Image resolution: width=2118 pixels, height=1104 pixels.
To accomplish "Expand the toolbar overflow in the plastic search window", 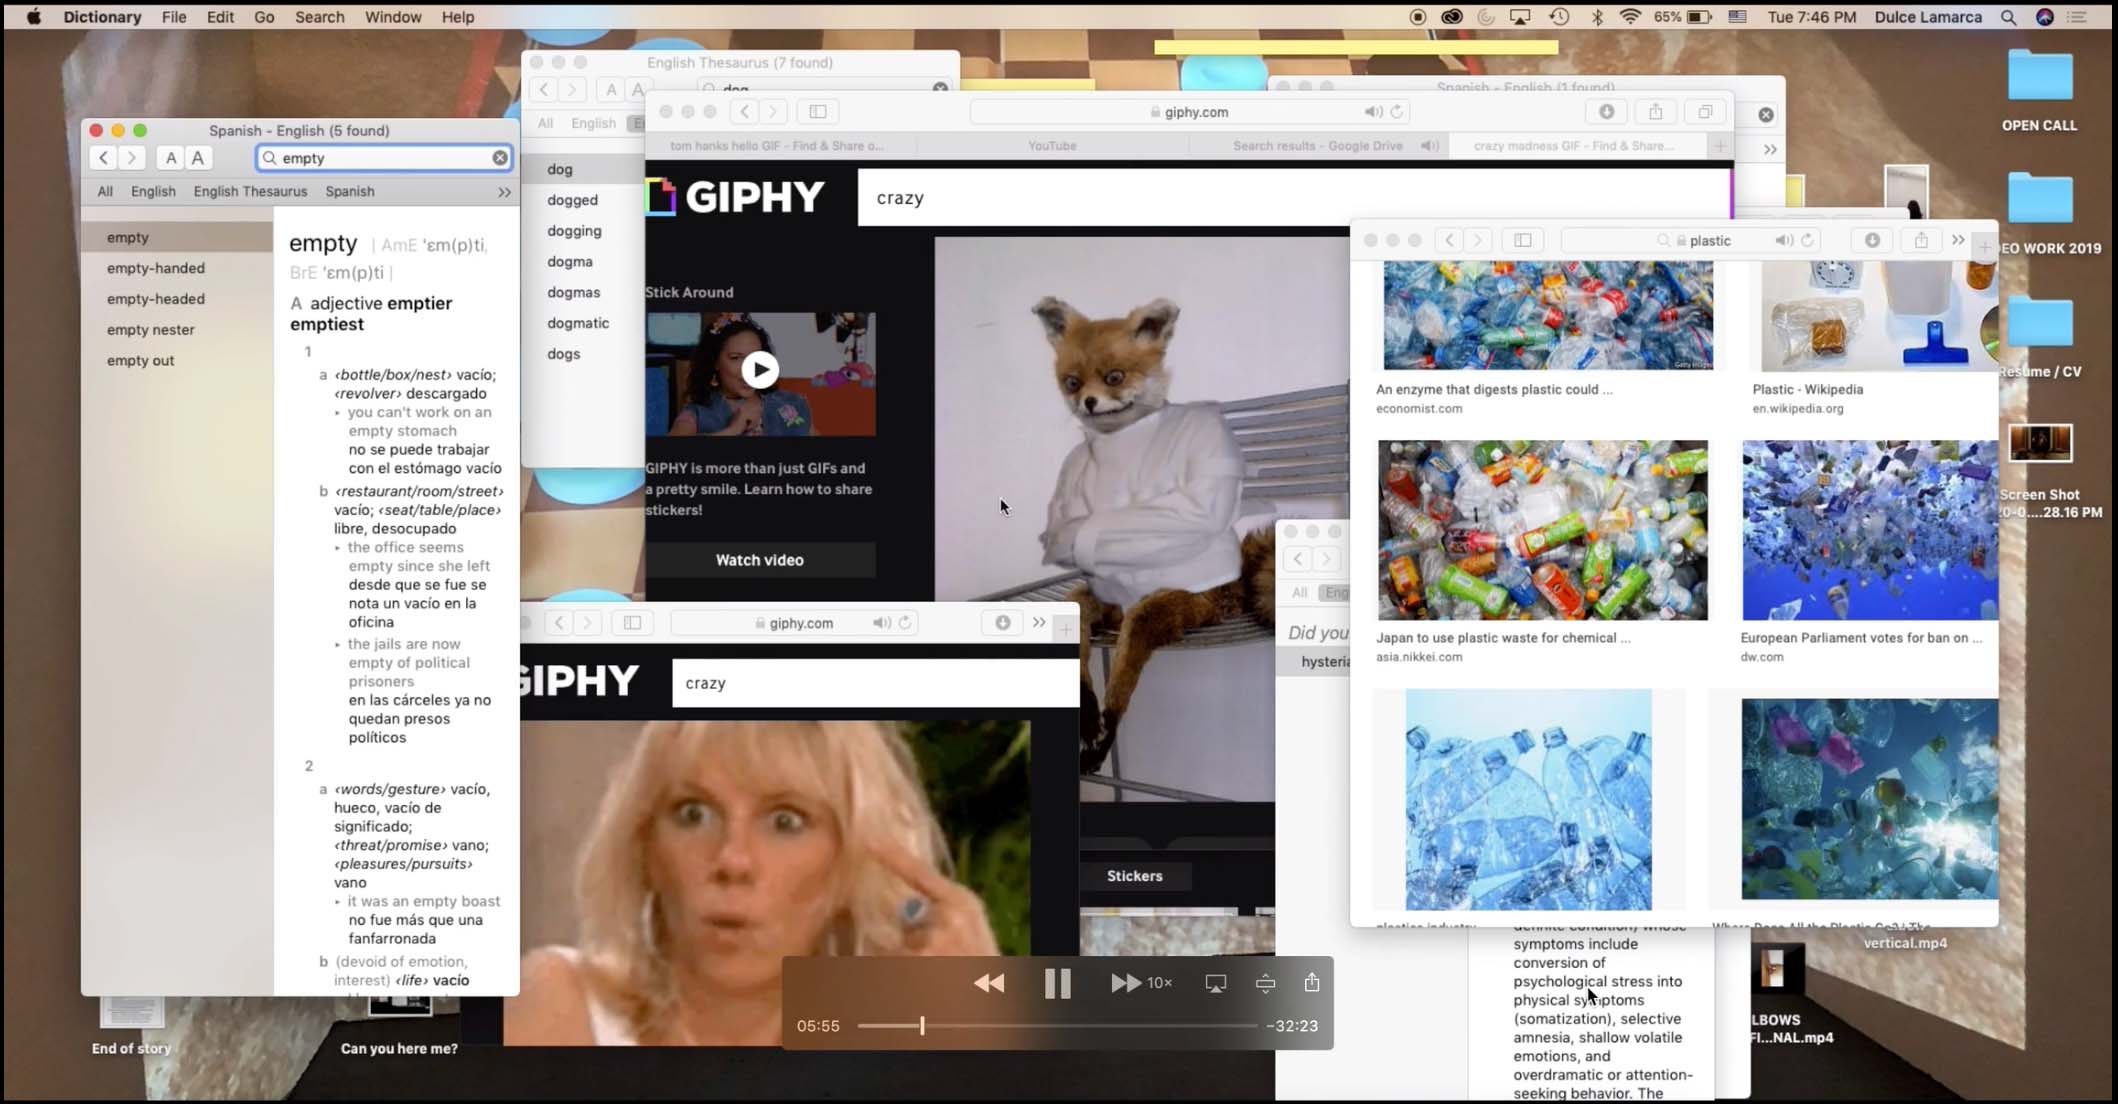I will (1958, 240).
